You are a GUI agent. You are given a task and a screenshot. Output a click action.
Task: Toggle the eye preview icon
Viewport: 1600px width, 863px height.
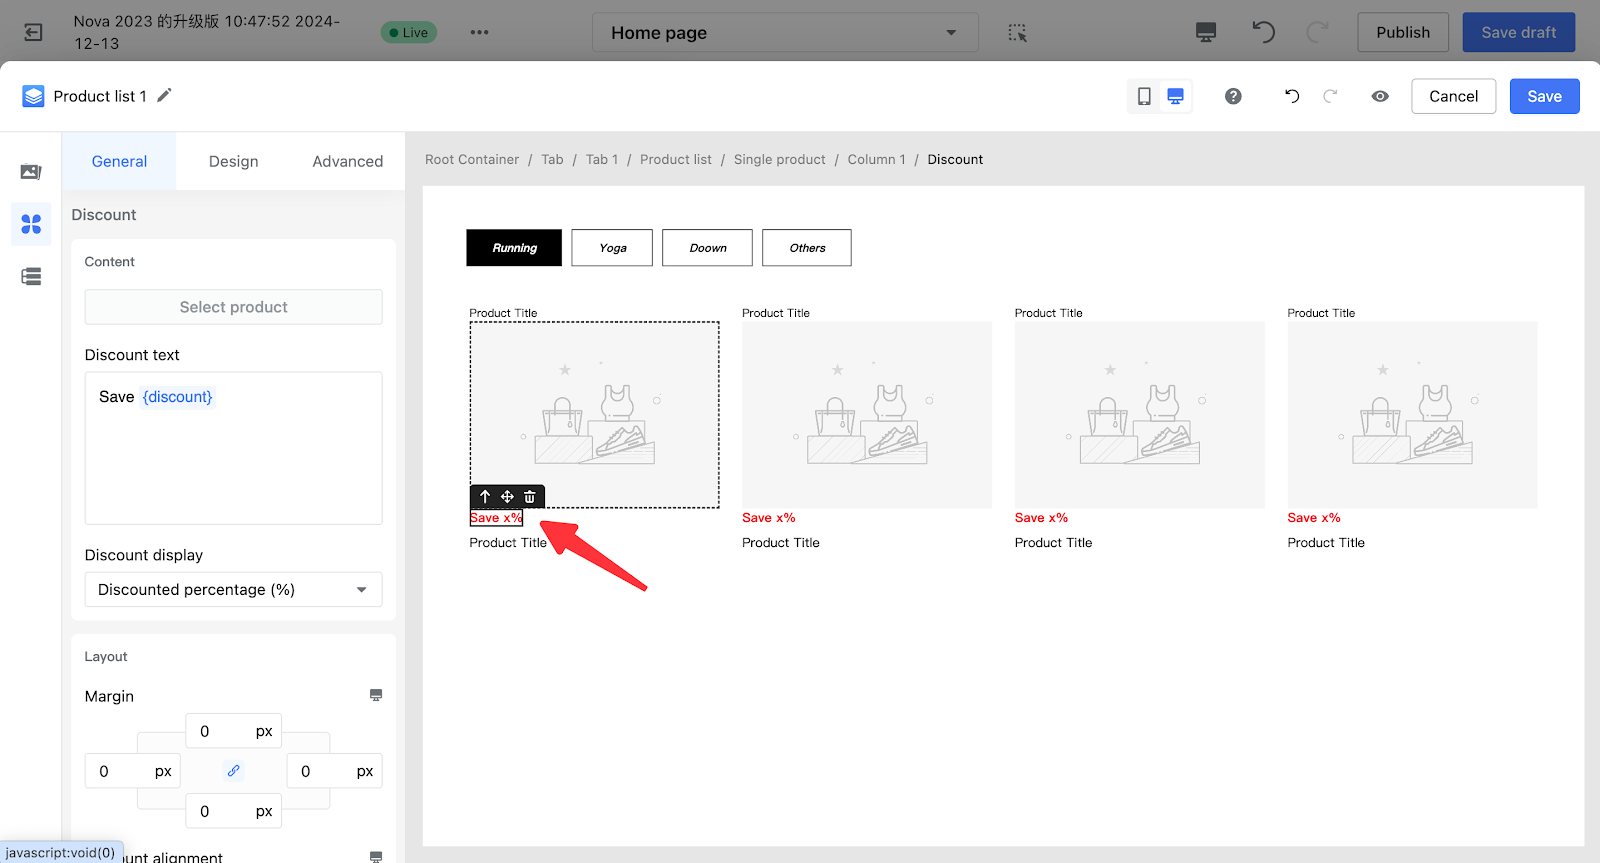coord(1380,96)
